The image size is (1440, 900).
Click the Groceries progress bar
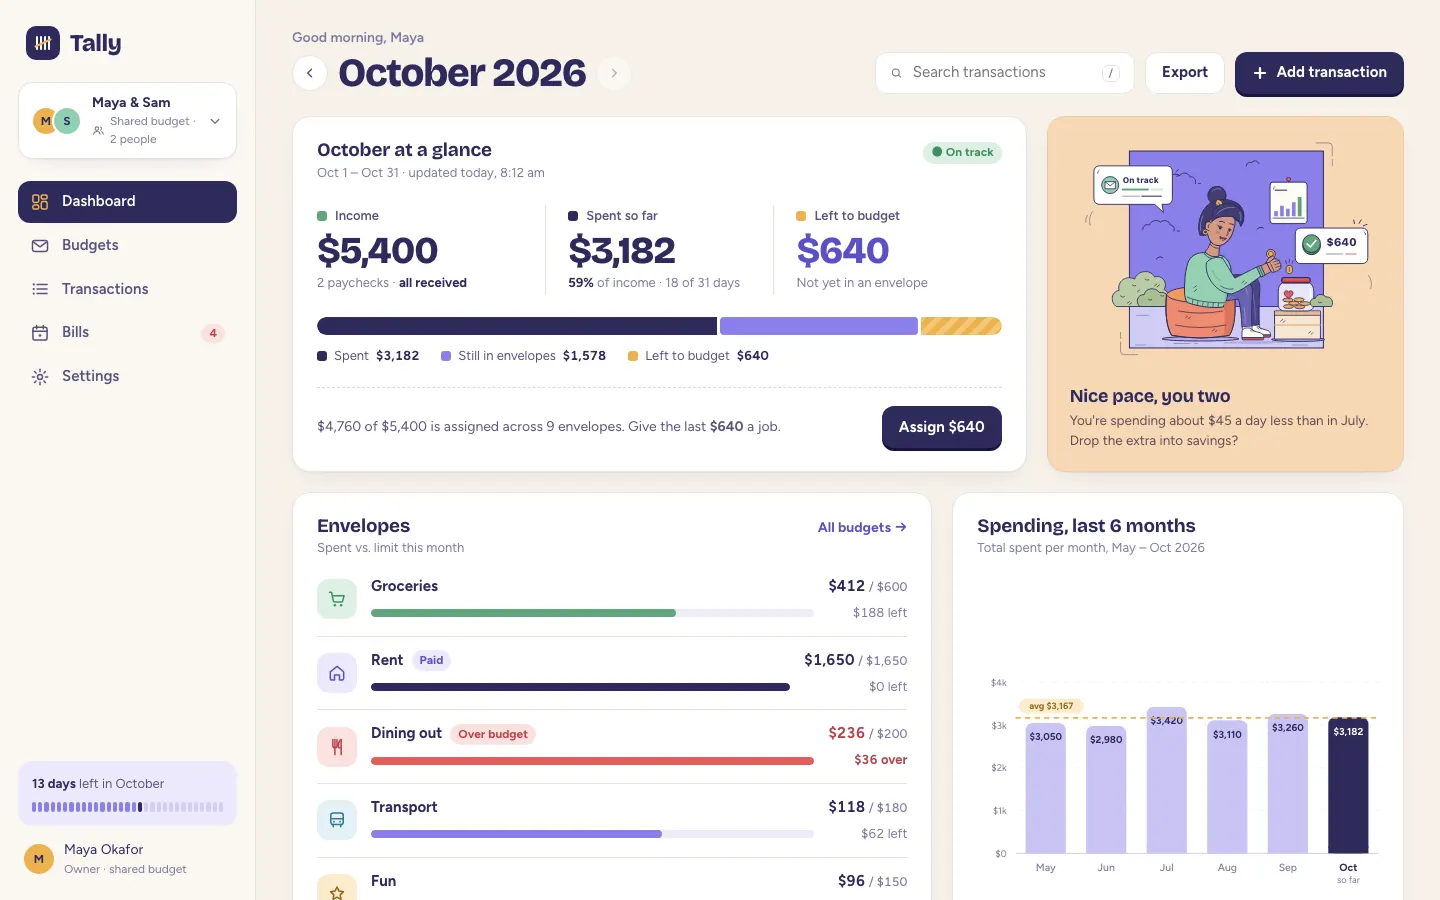(592, 613)
